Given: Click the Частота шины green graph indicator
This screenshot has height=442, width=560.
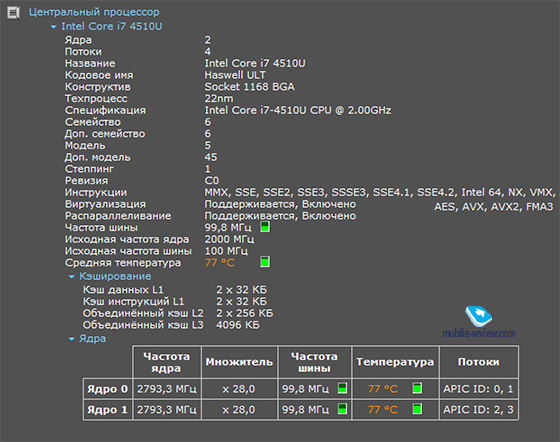Looking at the screenshot, I should tap(265, 227).
